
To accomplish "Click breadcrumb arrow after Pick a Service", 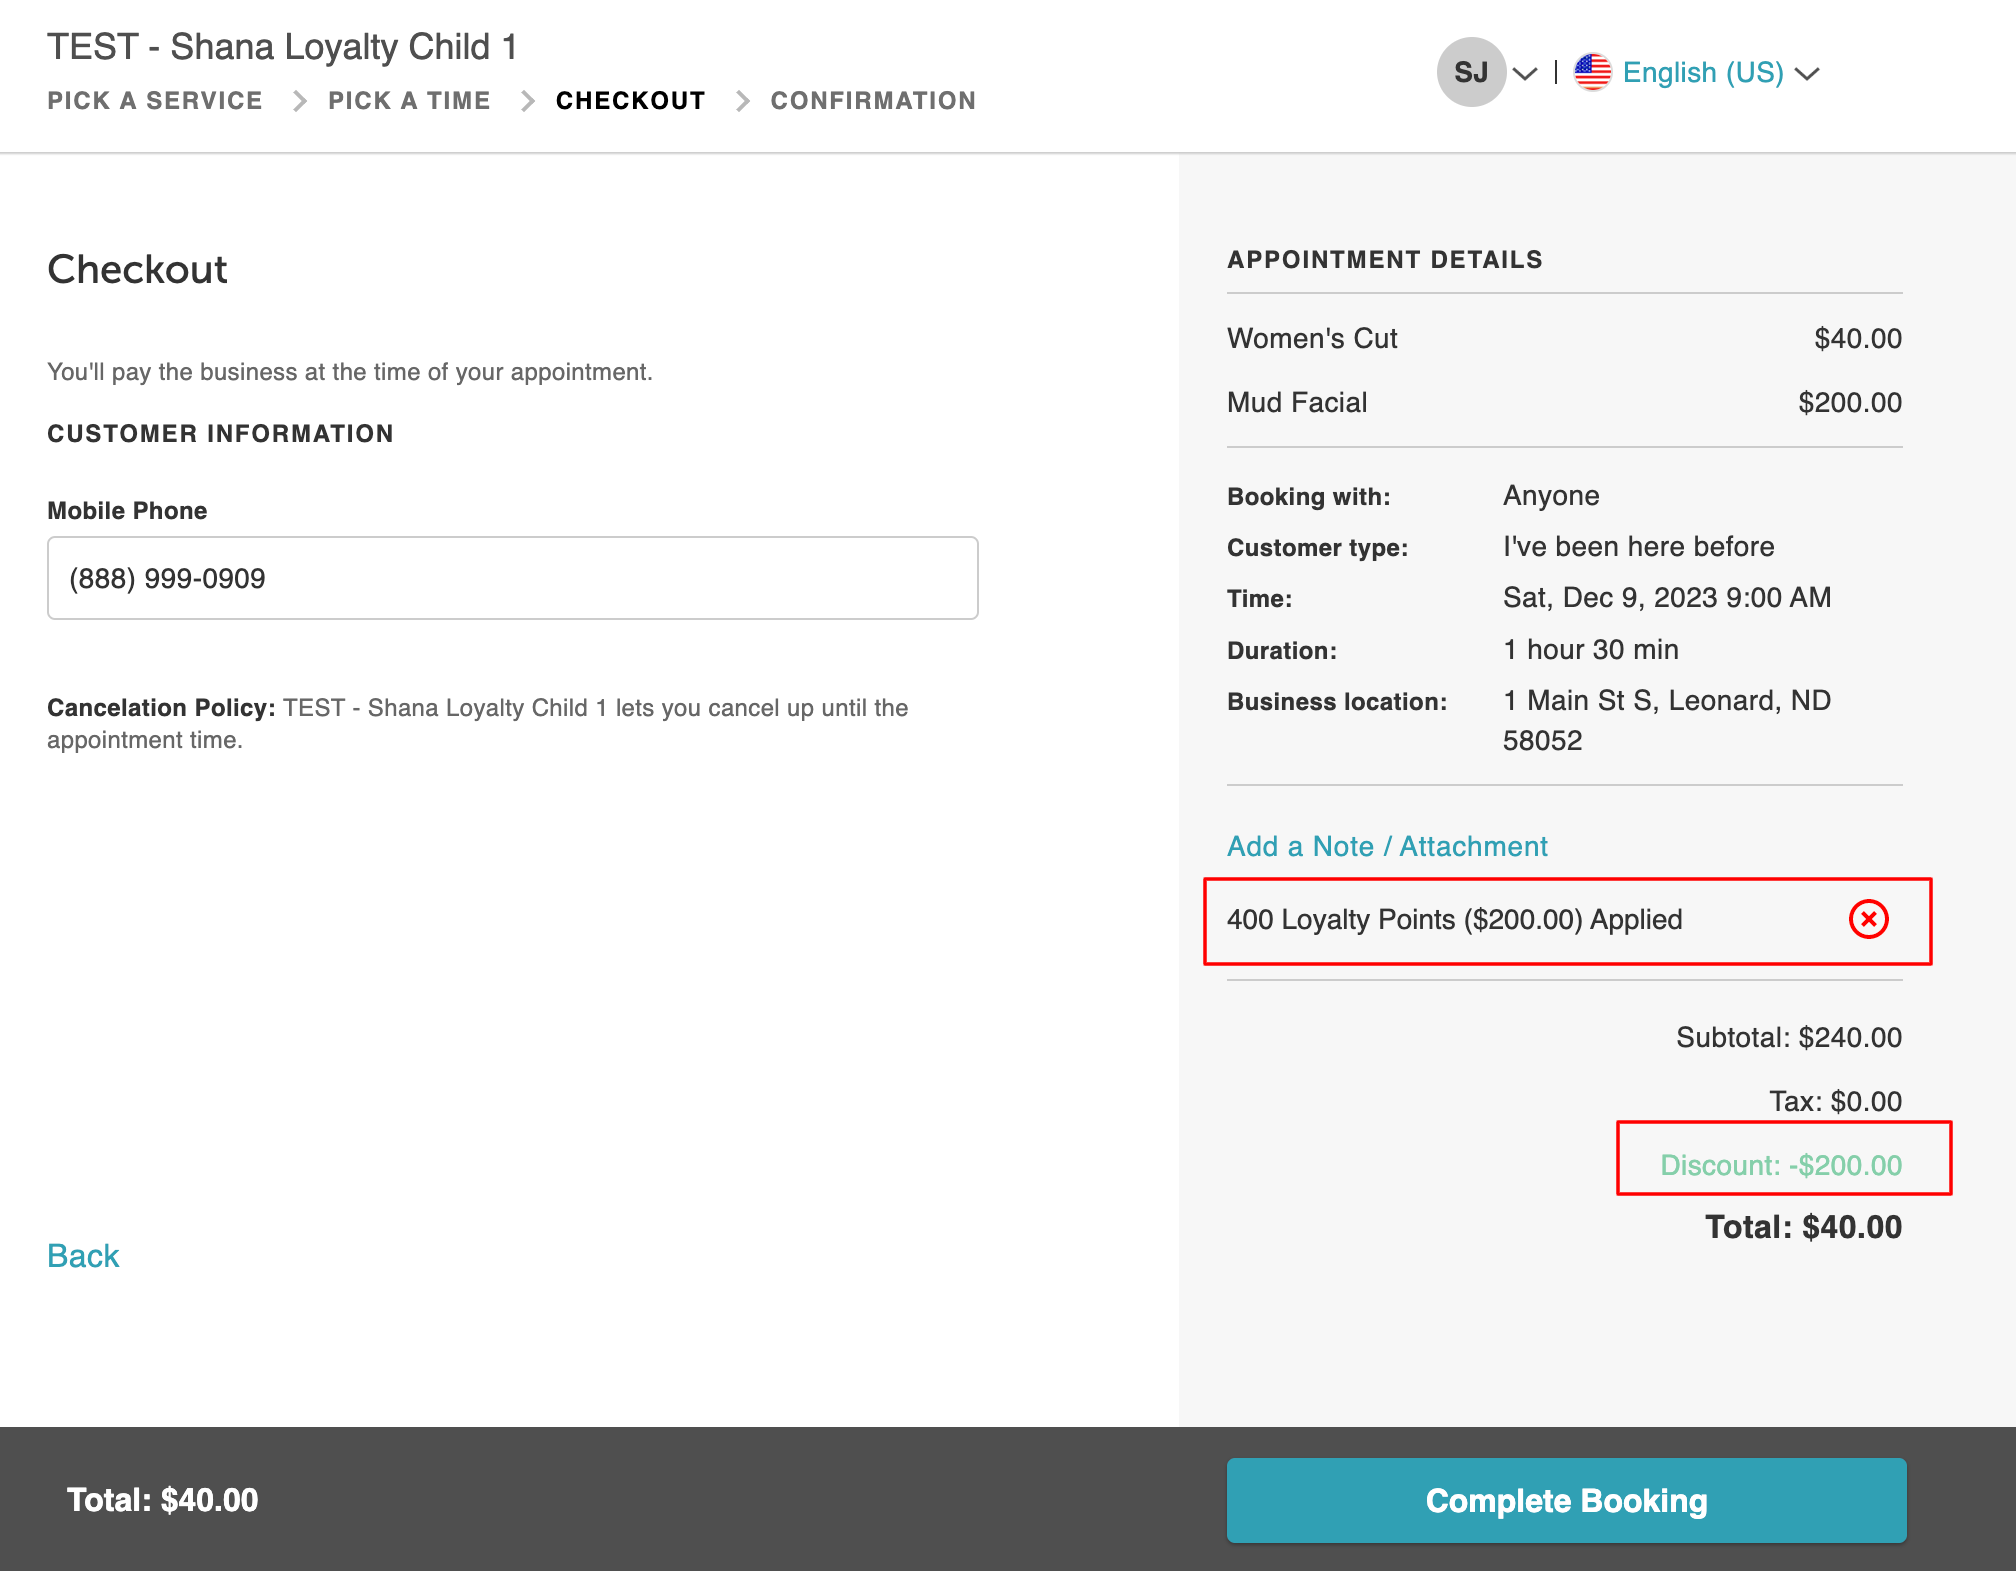I will pyautogui.click(x=298, y=101).
